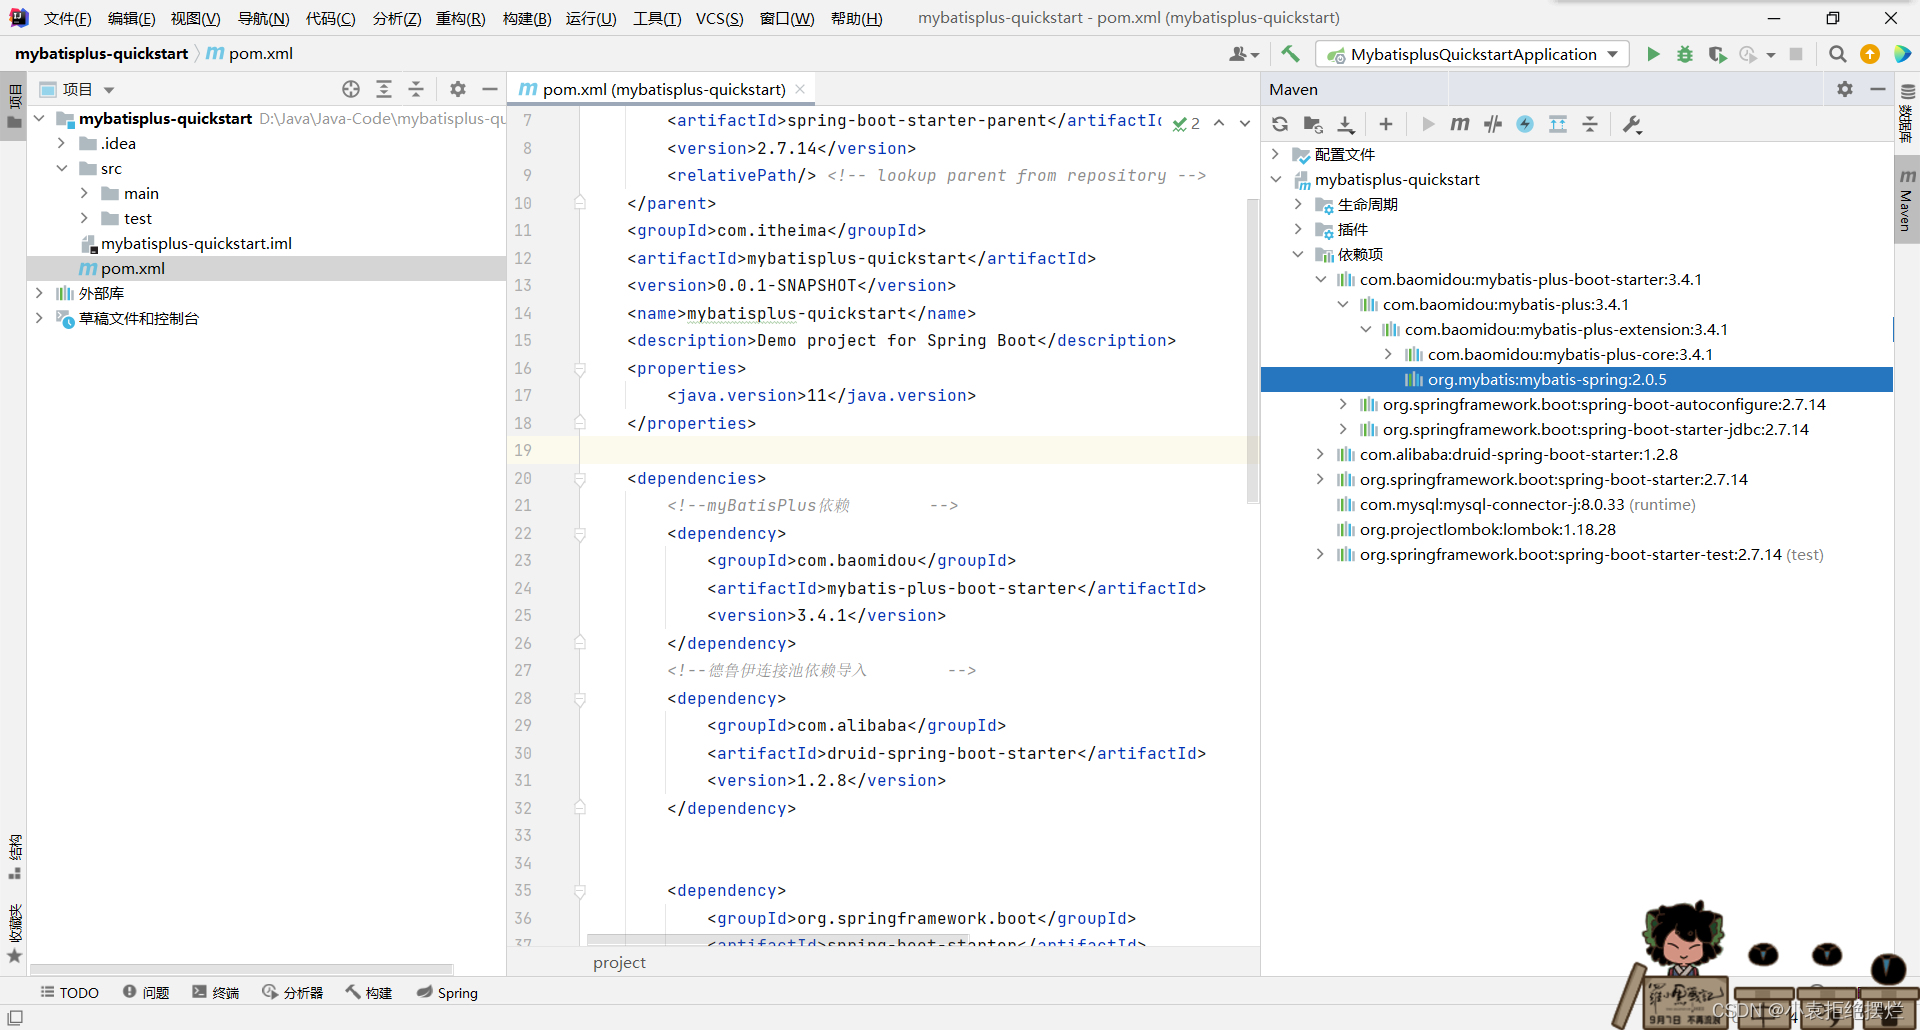Expand the main folder

(84, 193)
